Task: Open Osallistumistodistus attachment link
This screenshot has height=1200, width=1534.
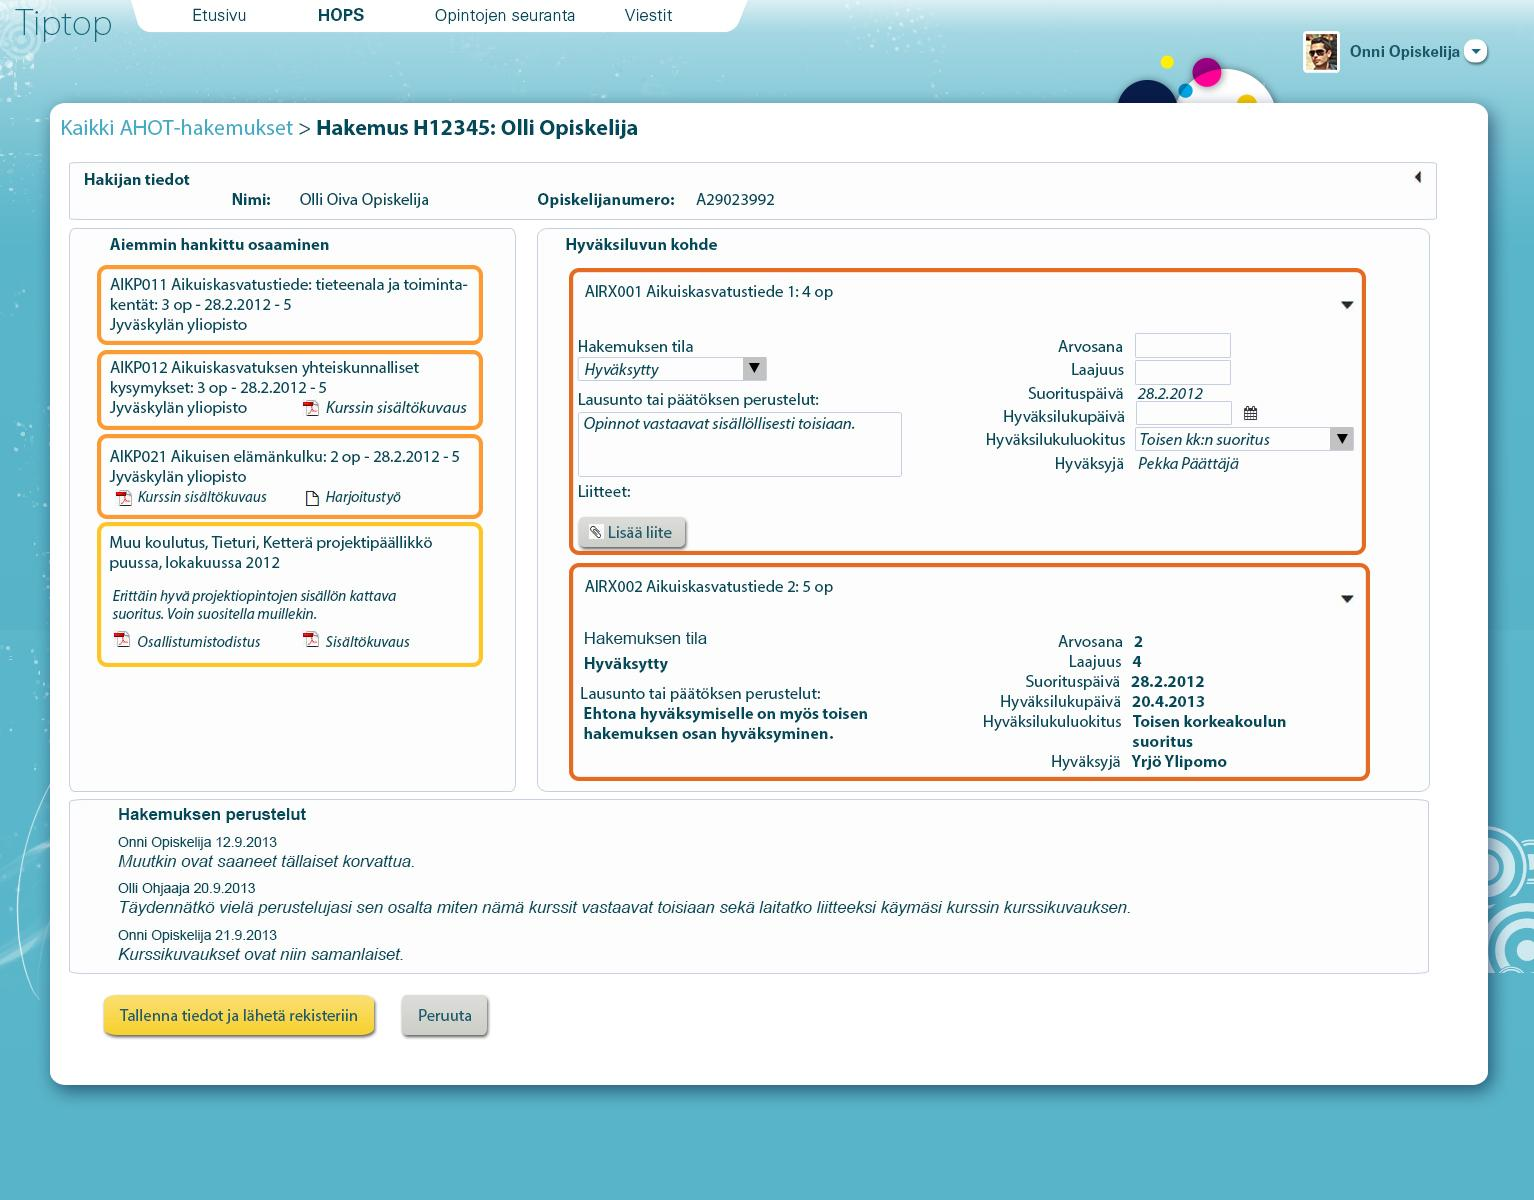Action: (x=199, y=642)
